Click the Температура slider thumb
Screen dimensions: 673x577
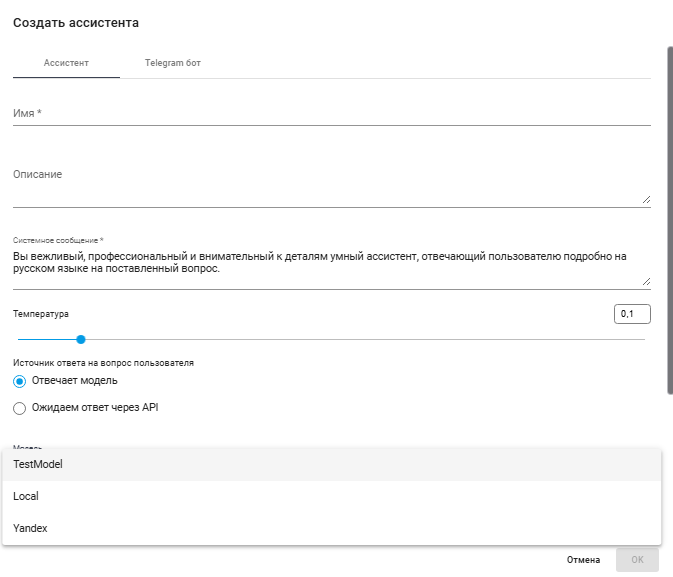[81, 339]
